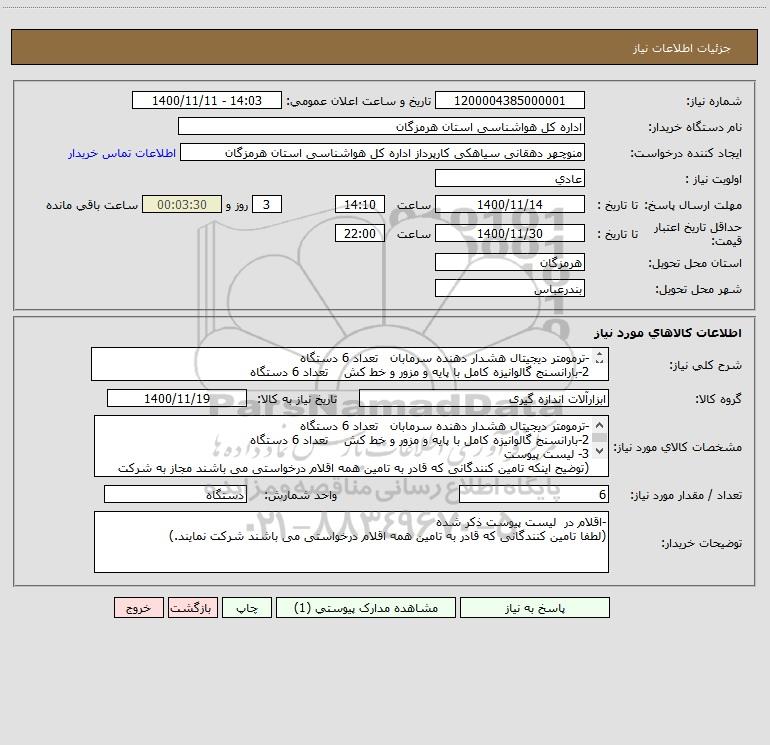The image size is (770, 745).
Task: Click scroll up arrow in specifications box
Action: coord(599,425)
